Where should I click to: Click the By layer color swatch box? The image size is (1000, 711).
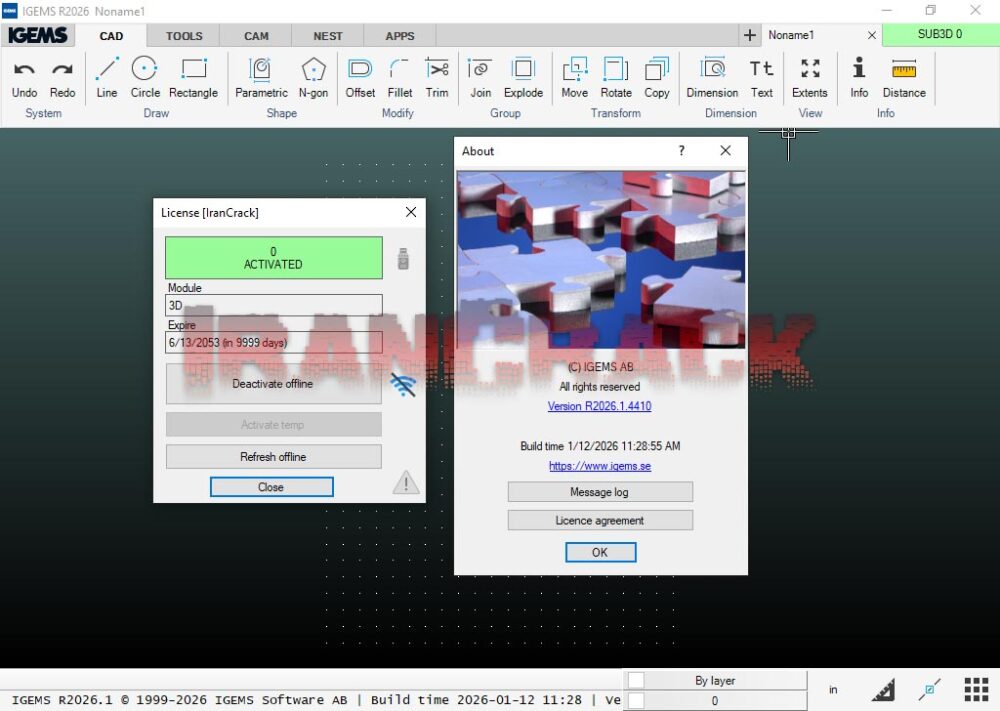point(636,681)
